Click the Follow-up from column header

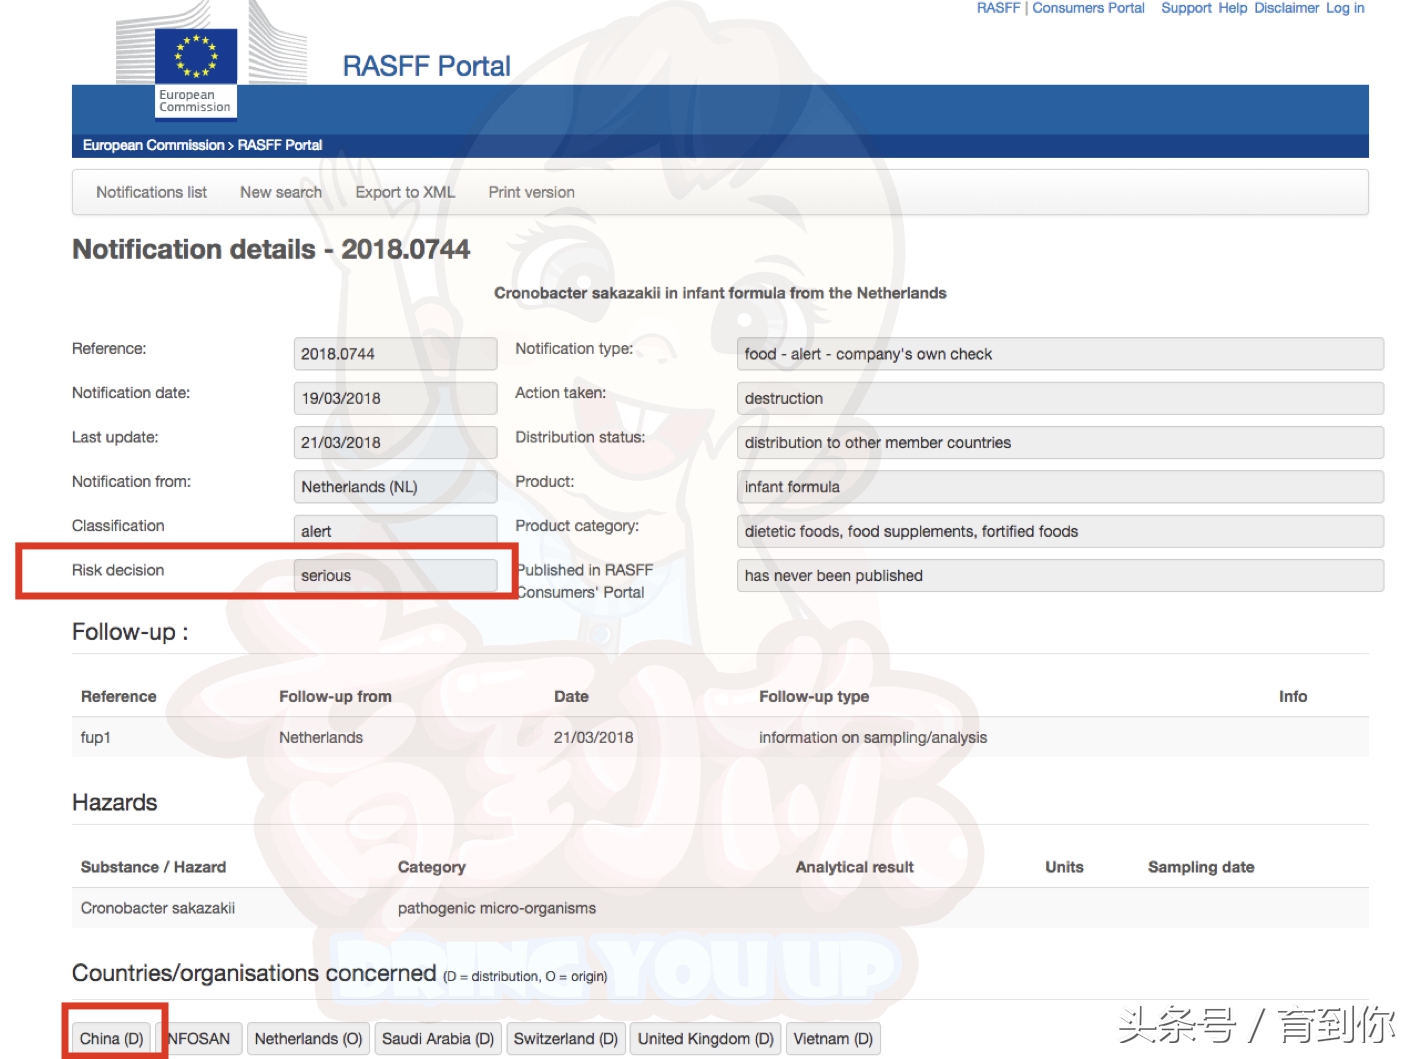click(x=335, y=697)
